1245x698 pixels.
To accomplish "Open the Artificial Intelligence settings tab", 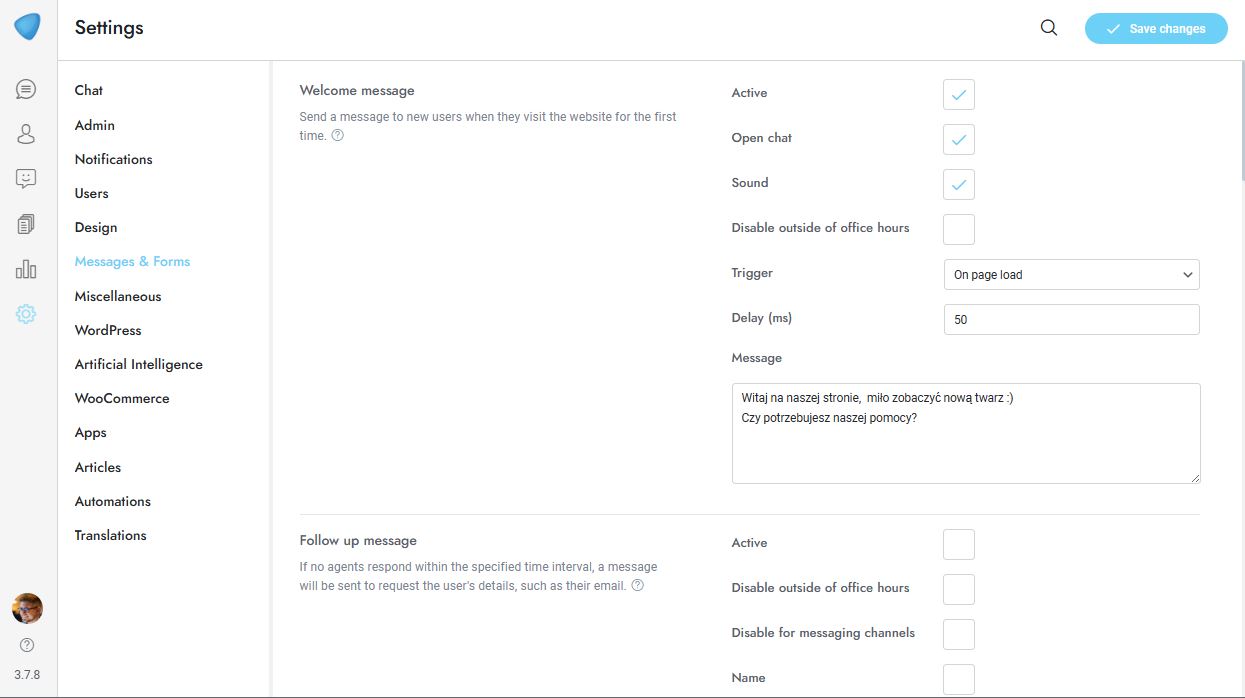I will [138, 364].
